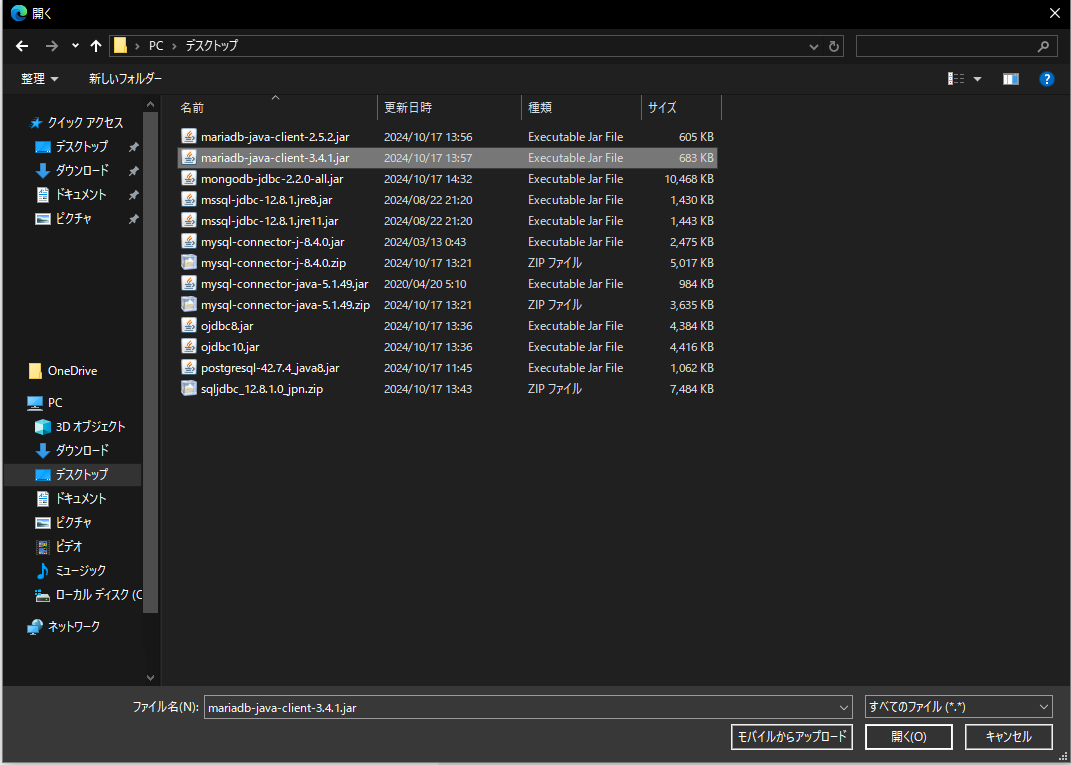Open the 整理 menu
The height and width of the screenshot is (765, 1071).
pos(40,79)
